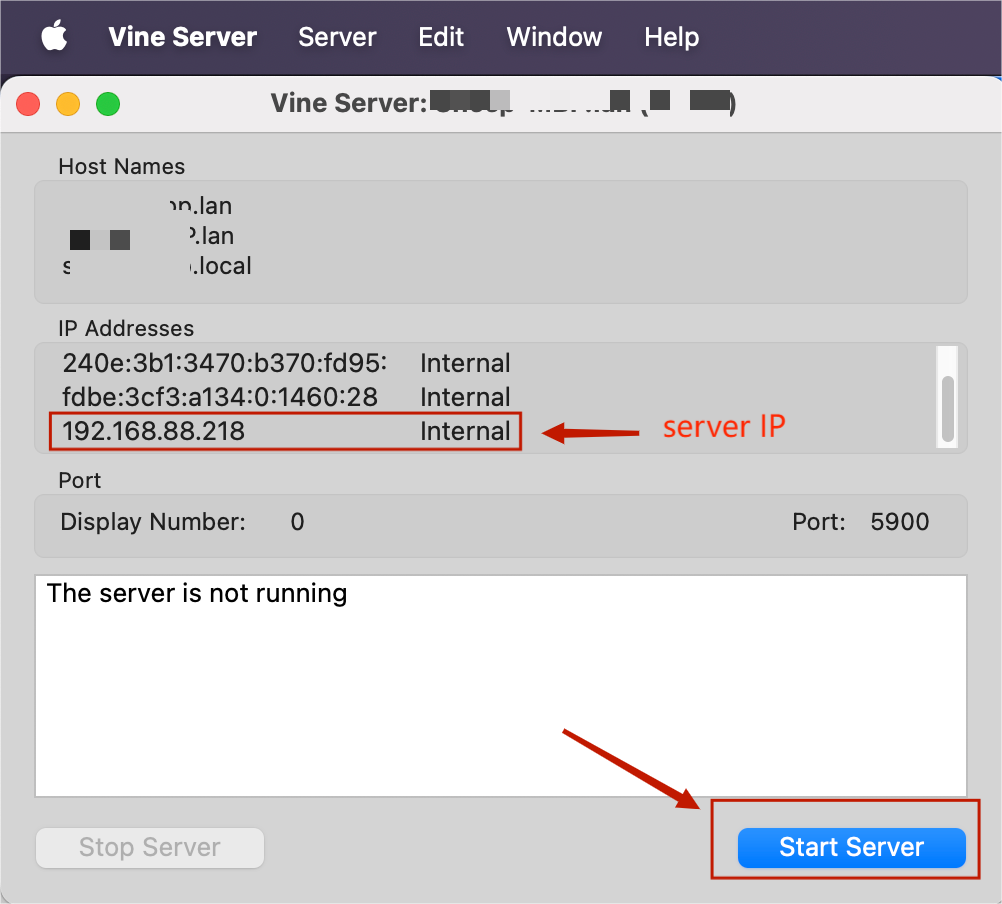The image size is (1002, 904).
Task: Open the Help menu
Action: (671, 37)
